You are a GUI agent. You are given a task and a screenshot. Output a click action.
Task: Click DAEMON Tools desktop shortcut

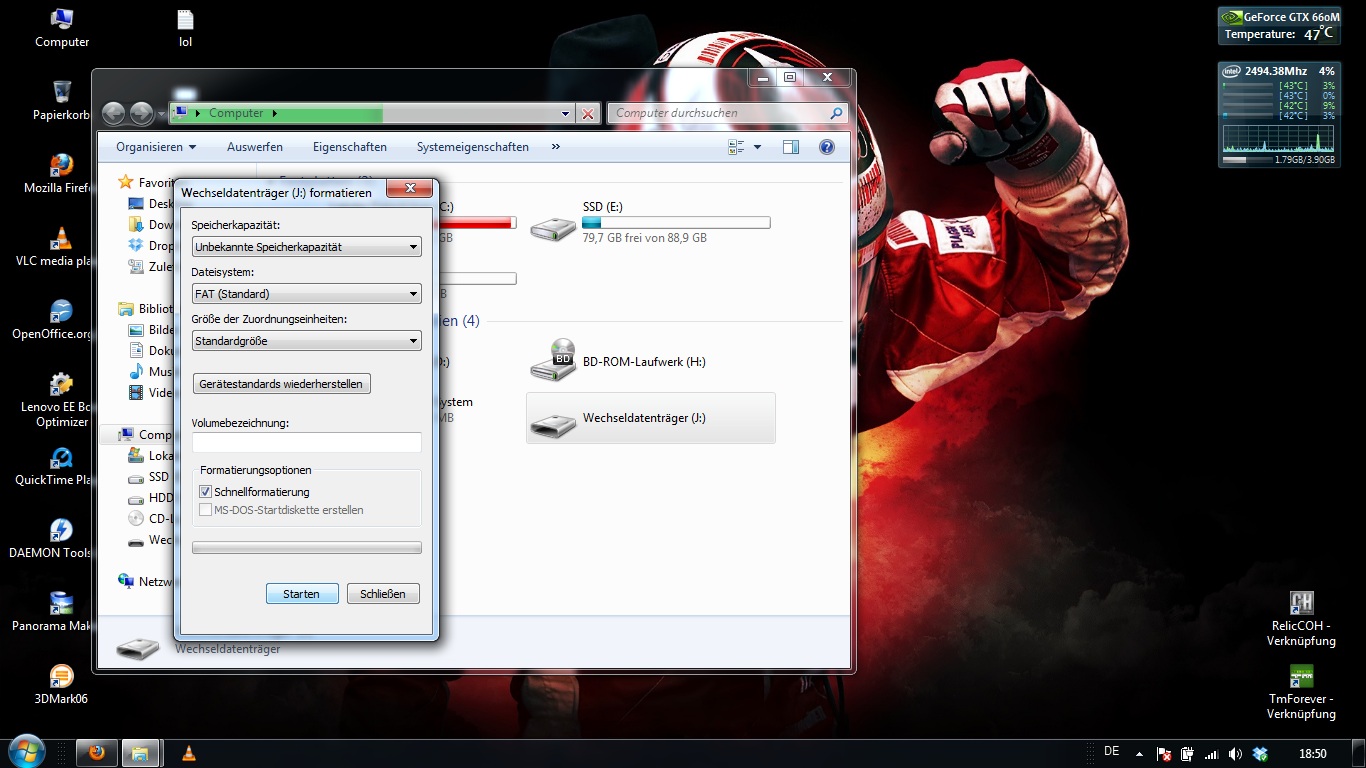pyautogui.click(x=62, y=538)
